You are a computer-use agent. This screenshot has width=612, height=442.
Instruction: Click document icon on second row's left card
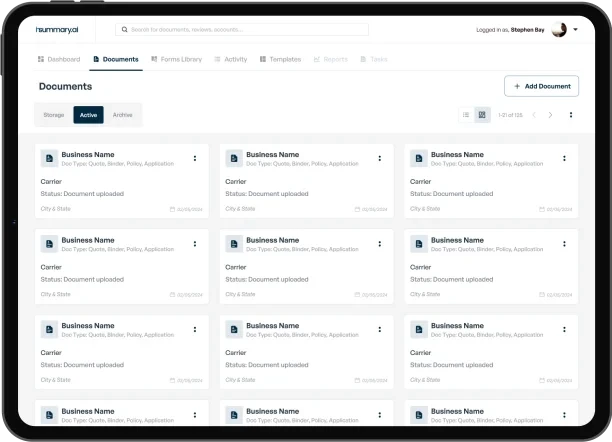pyautogui.click(x=49, y=244)
